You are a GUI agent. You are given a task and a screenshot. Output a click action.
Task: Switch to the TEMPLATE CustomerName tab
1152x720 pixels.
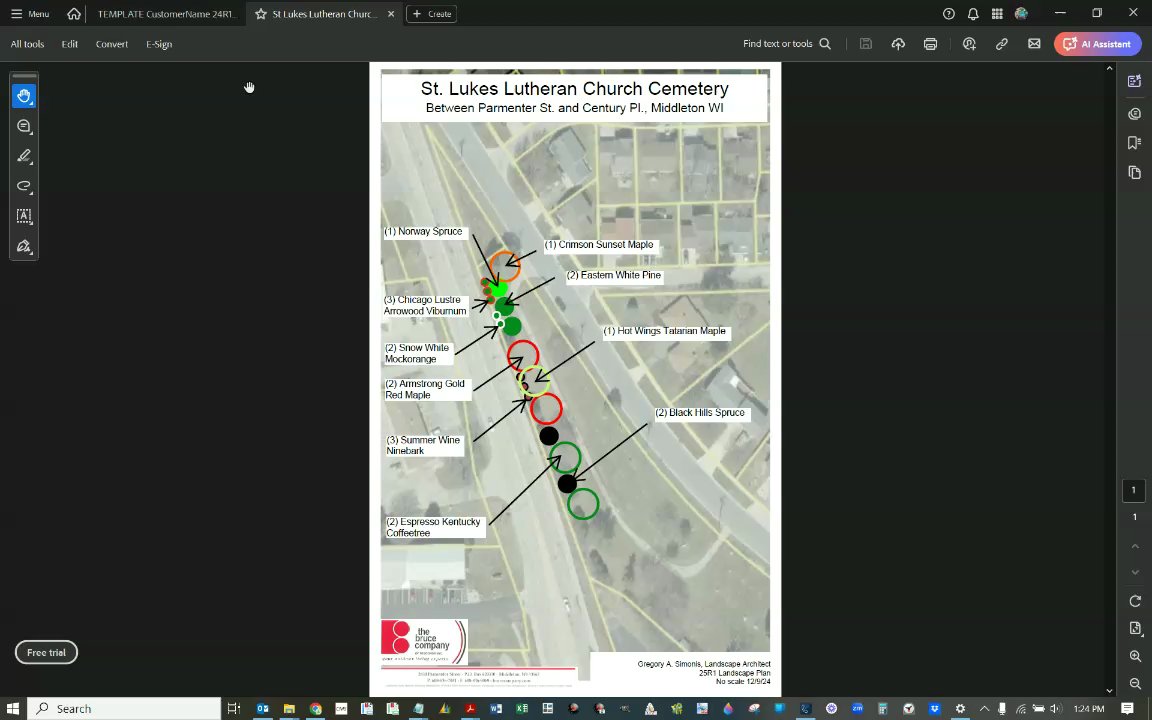pyautogui.click(x=167, y=14)
